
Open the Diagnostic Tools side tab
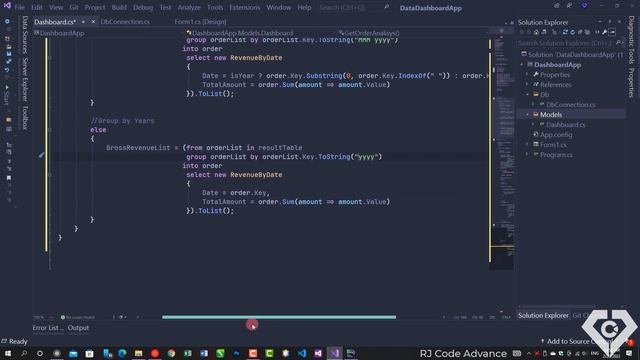click(x=631, y=40)
